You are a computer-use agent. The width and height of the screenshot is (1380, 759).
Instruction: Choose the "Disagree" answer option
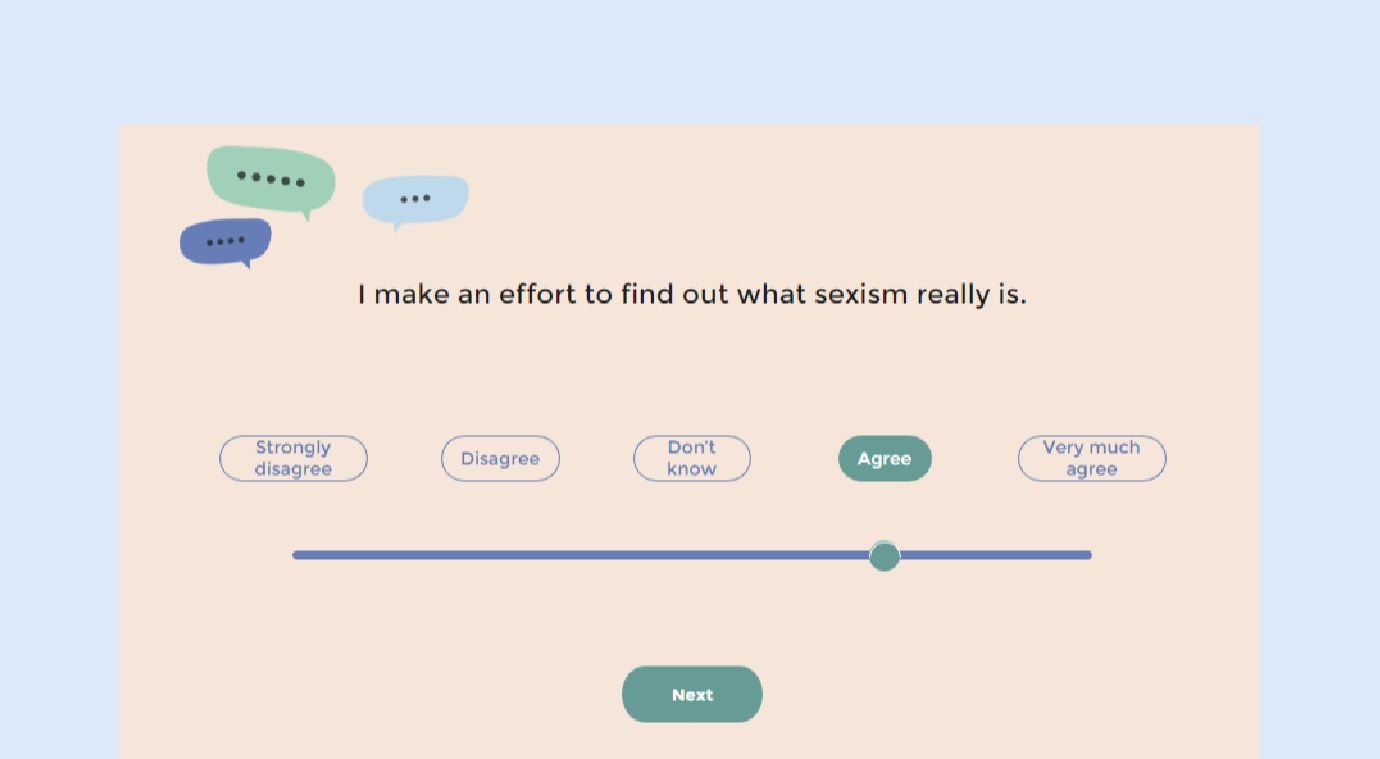500,459
